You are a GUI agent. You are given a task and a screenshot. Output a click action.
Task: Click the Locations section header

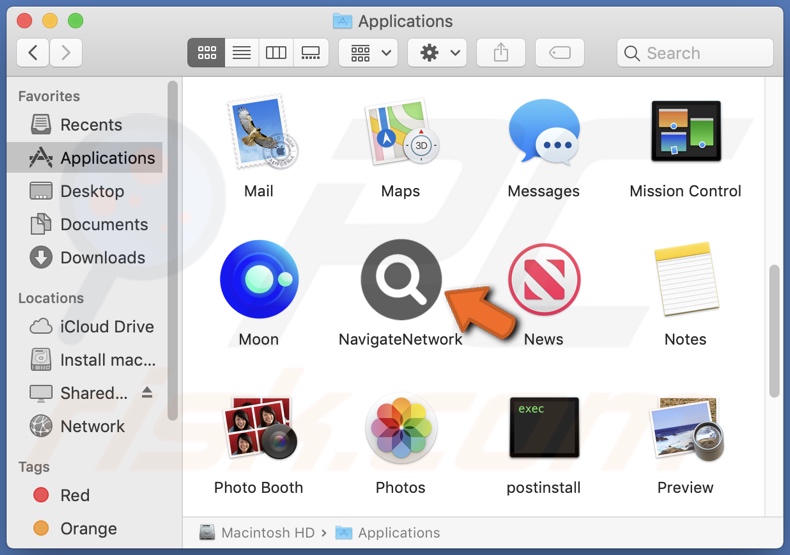[51, 298]
